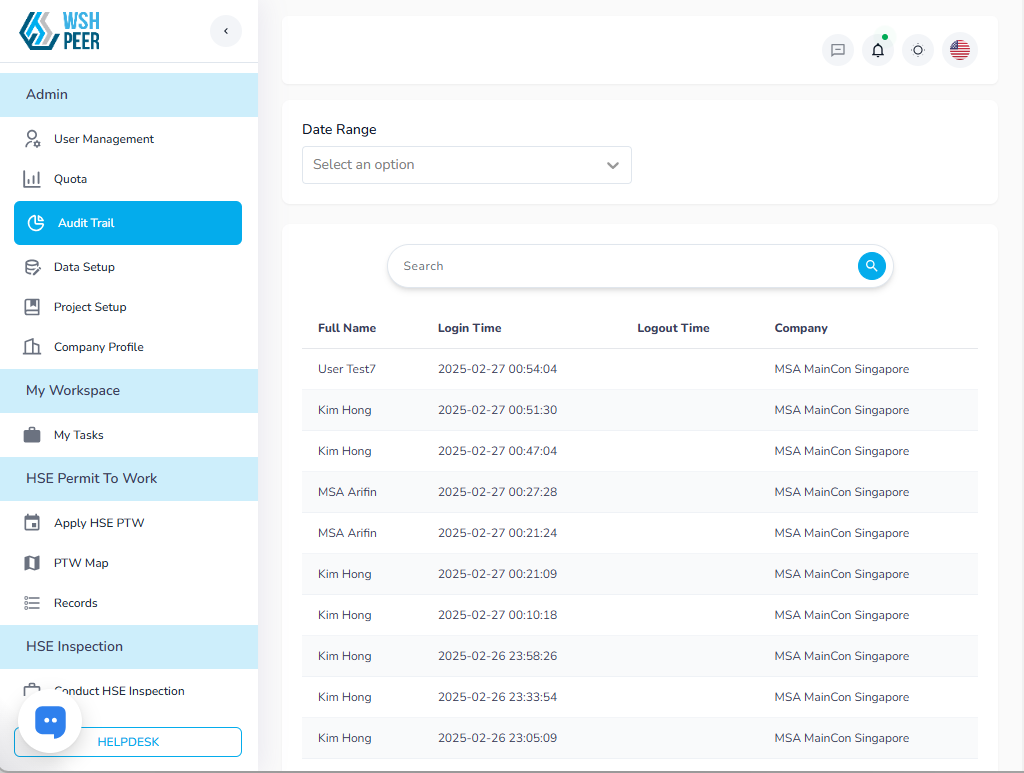Click the search magnifier button
The height and width of the screenshot is (773, 1024).
coord(871,266)
